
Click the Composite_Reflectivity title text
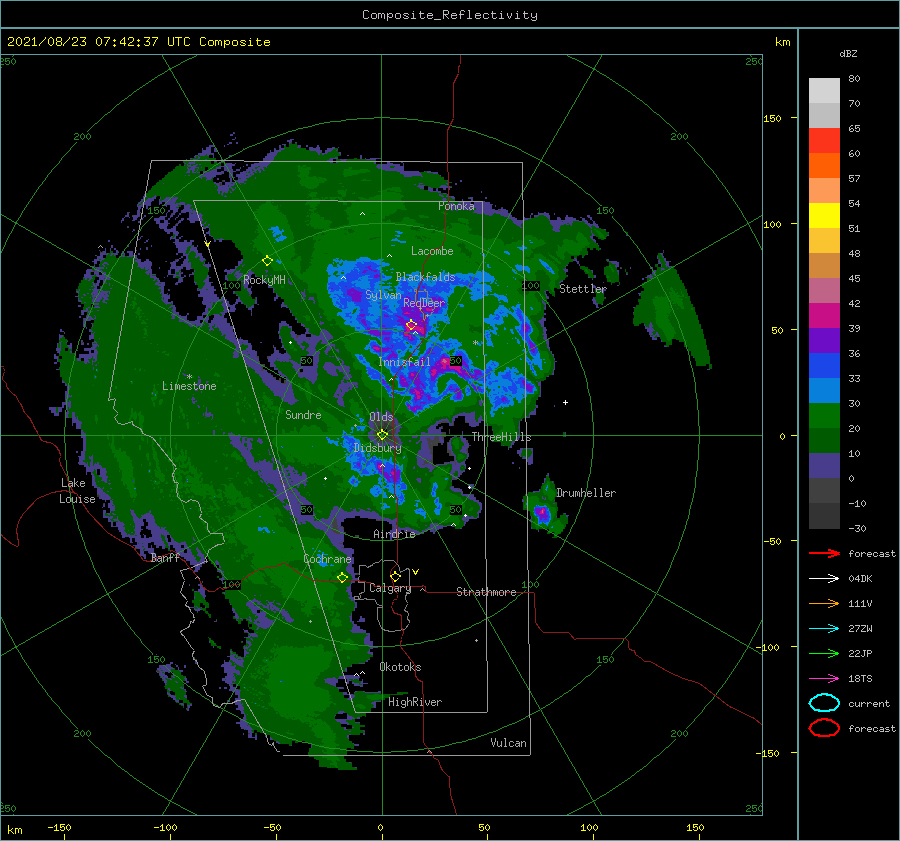[450, 15]
